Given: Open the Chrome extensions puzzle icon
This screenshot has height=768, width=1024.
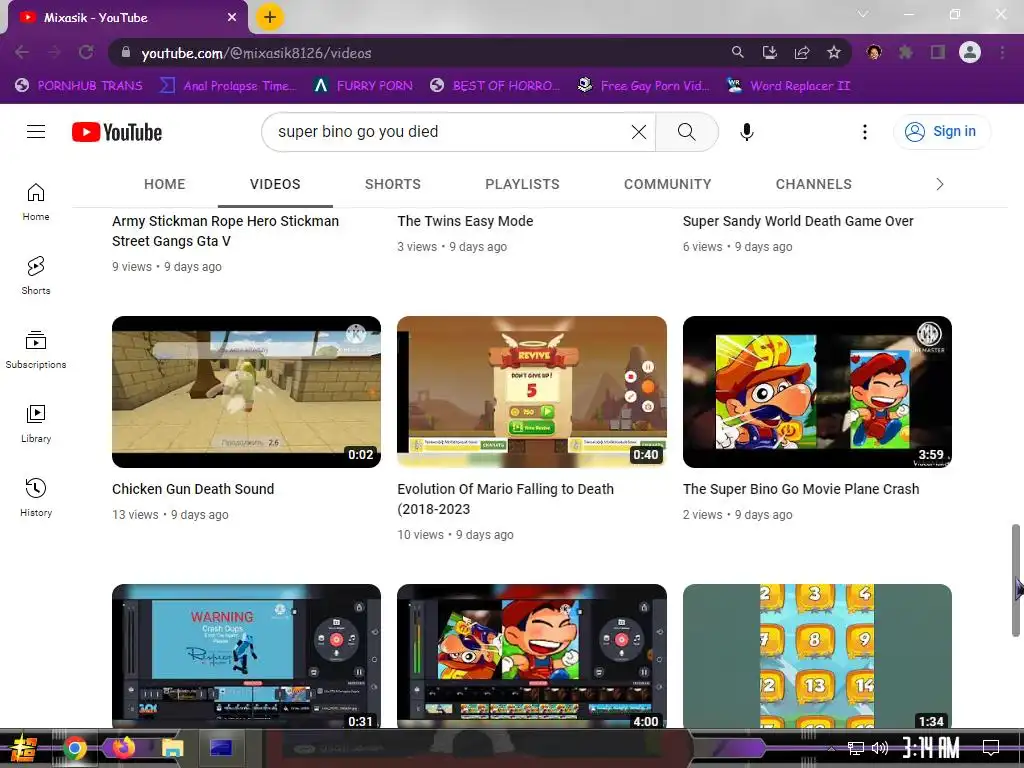Looking at the screenshot, I should (x=906, y=52).
